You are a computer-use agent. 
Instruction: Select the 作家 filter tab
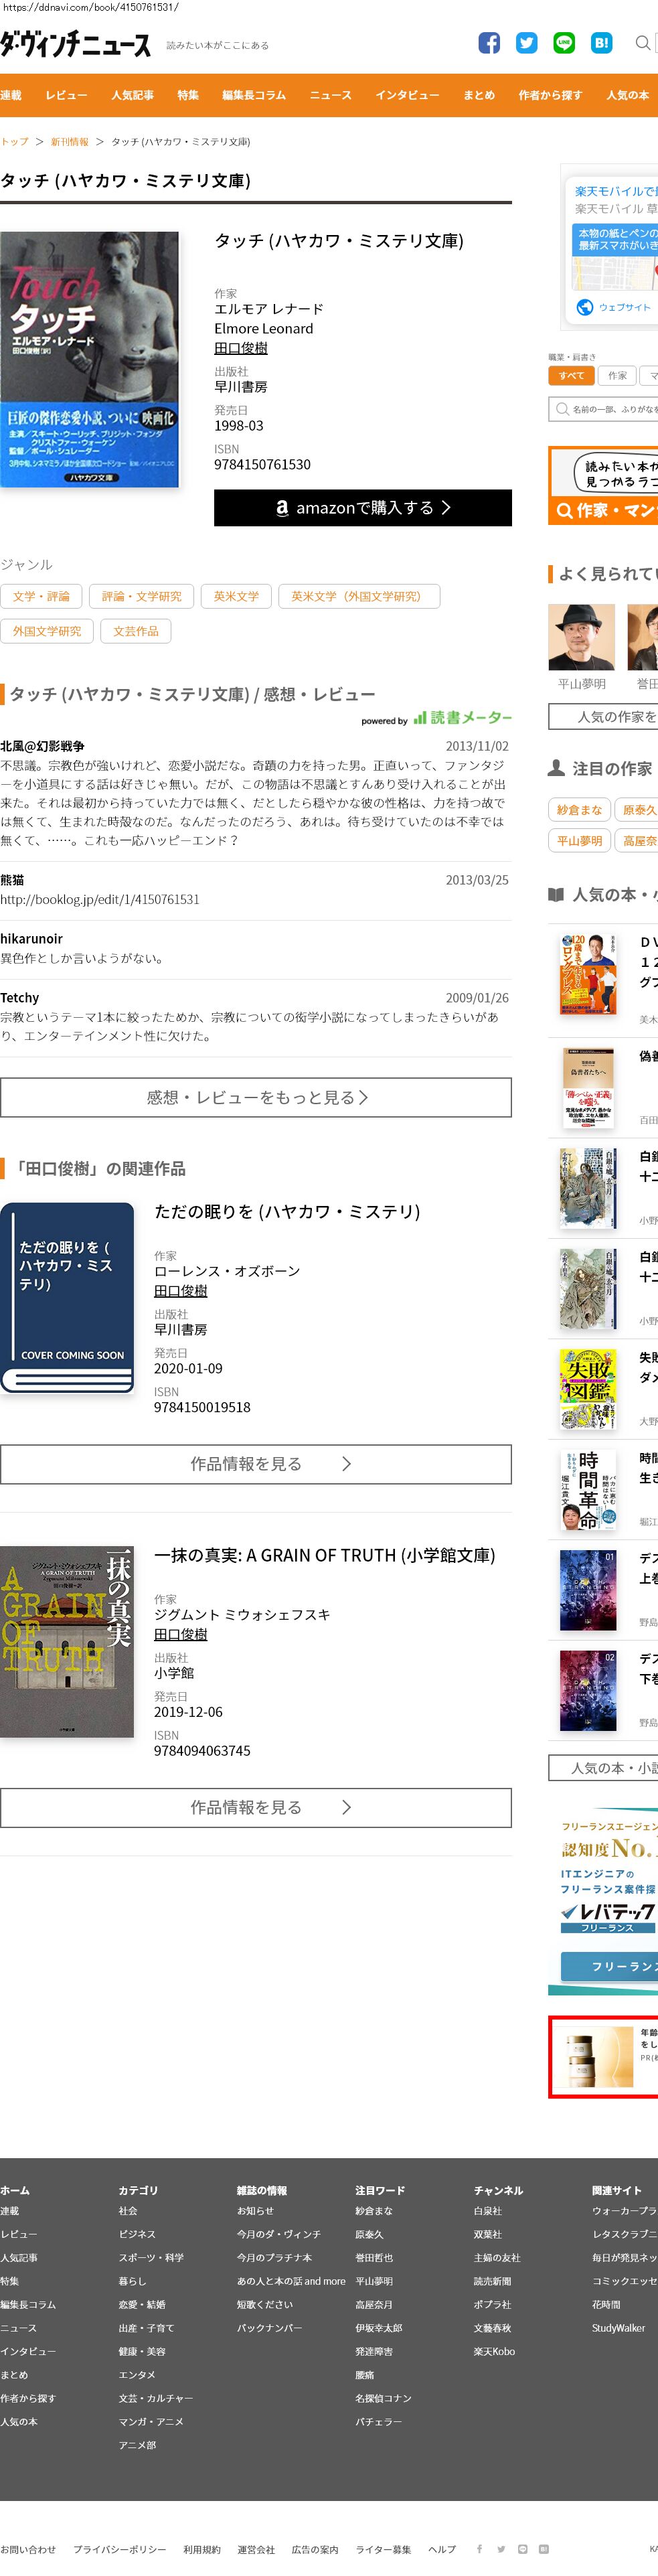point(618,375)
